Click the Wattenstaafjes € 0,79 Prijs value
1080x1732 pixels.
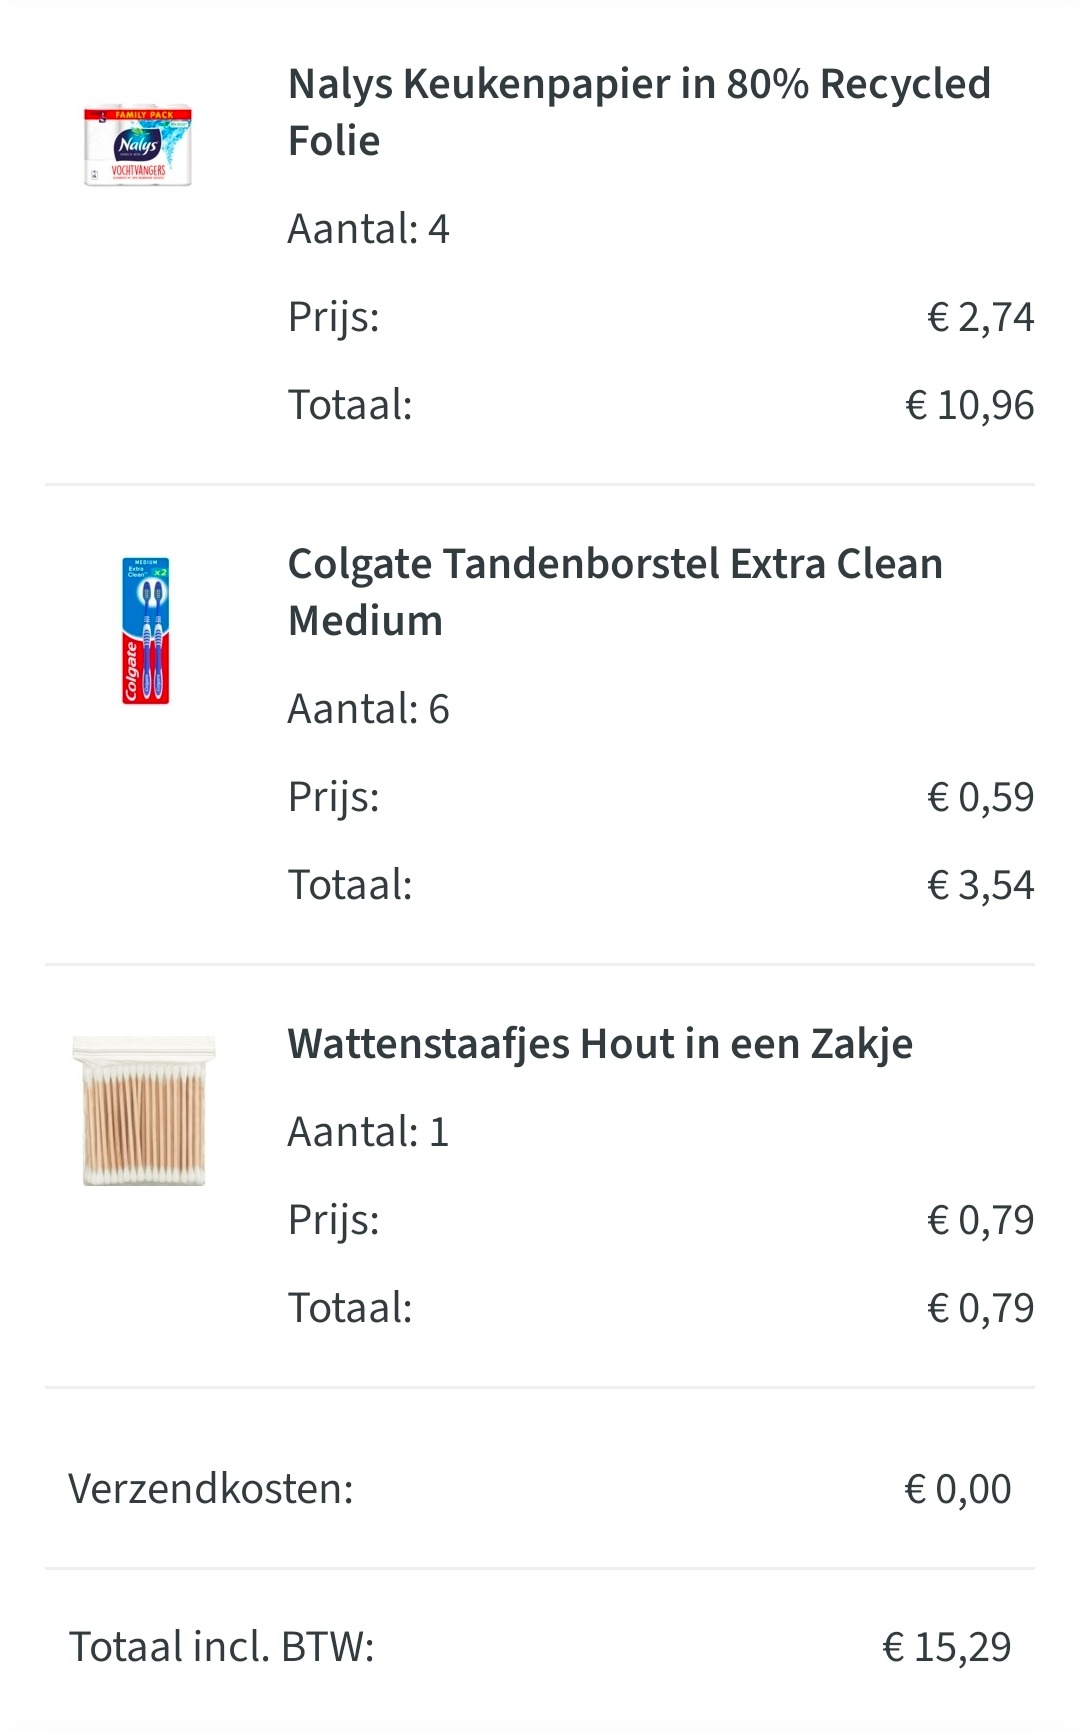point(980,1220)
